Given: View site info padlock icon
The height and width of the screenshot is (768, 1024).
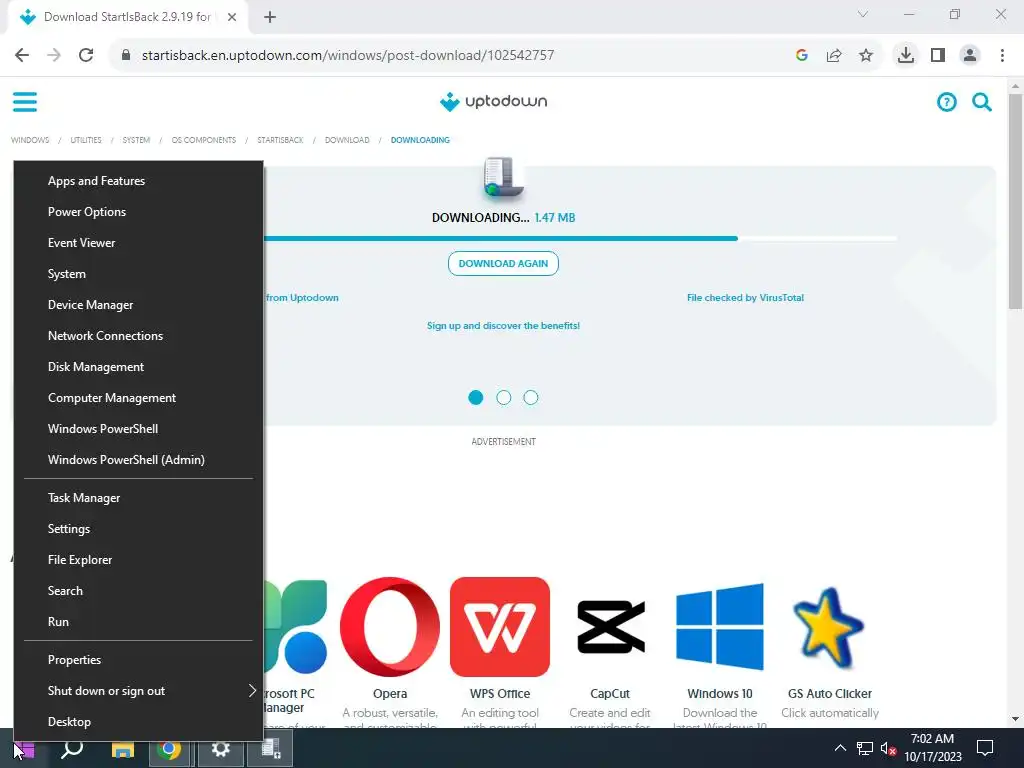Looking at the screenshot, I should point(126,55).
